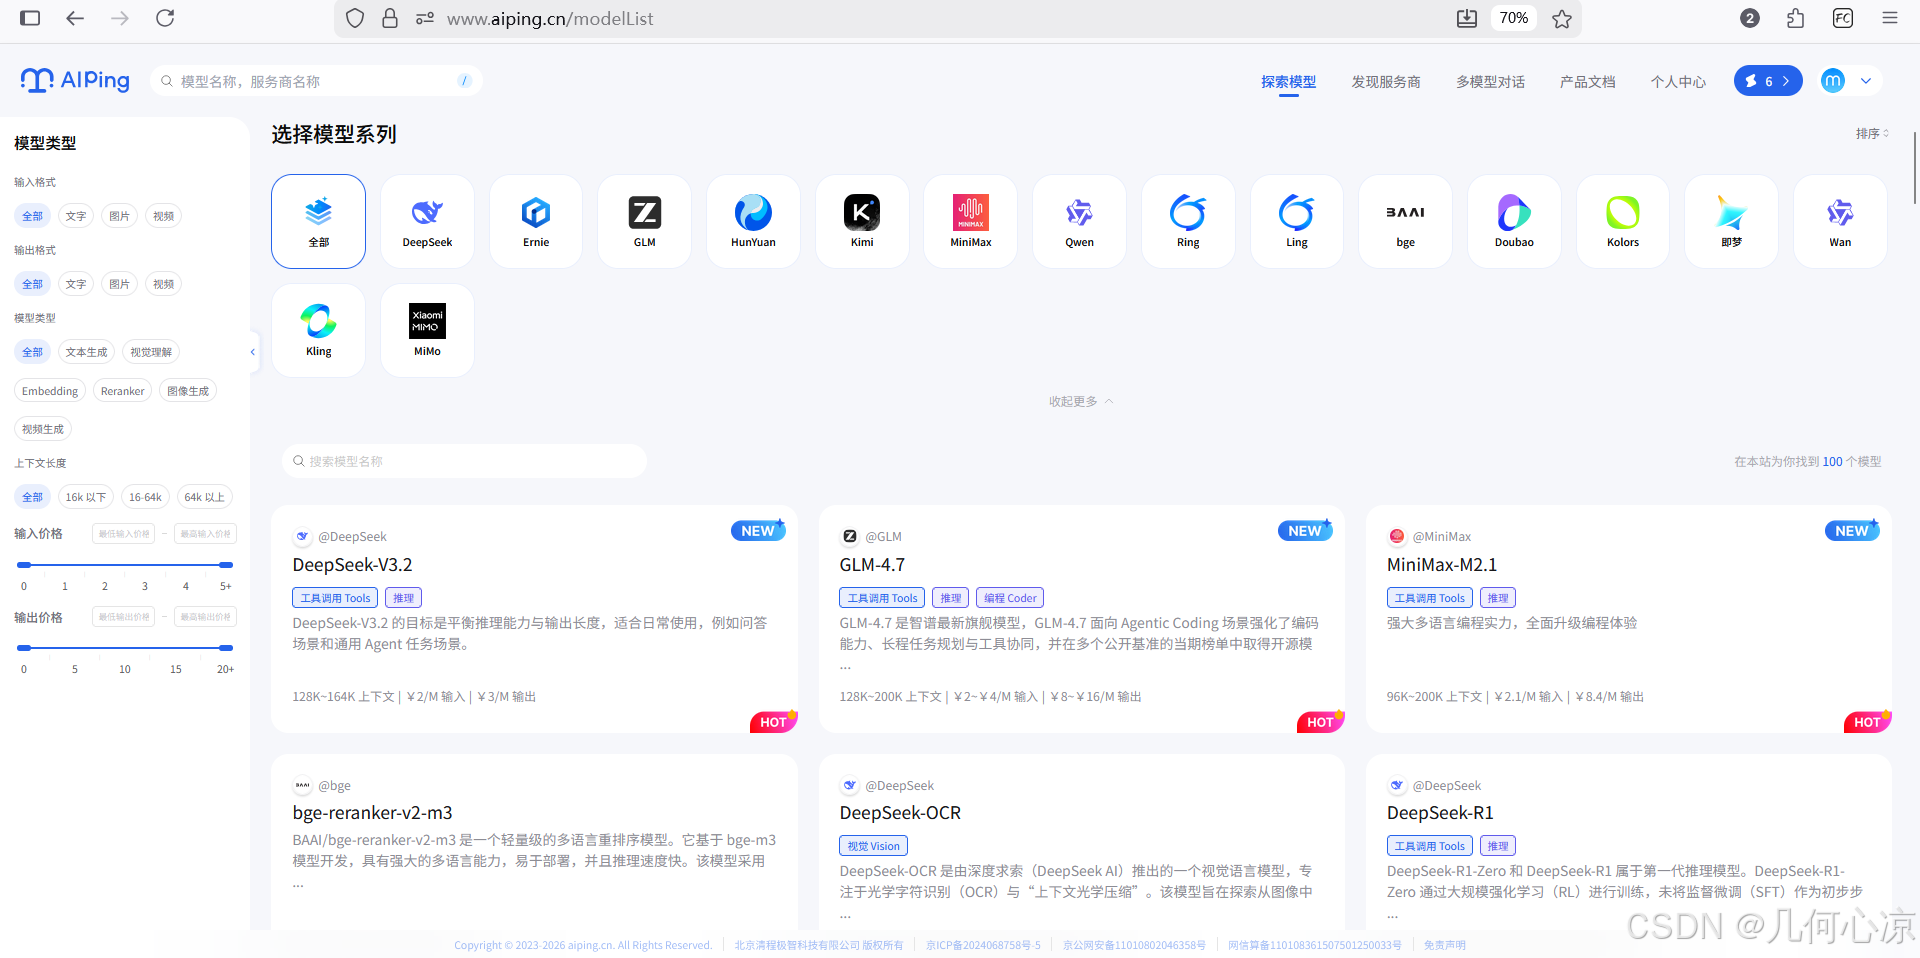The width and height of the screenshot is (1920, 958).
Task: Filter model type by Reranker
Action: (123, 391)
